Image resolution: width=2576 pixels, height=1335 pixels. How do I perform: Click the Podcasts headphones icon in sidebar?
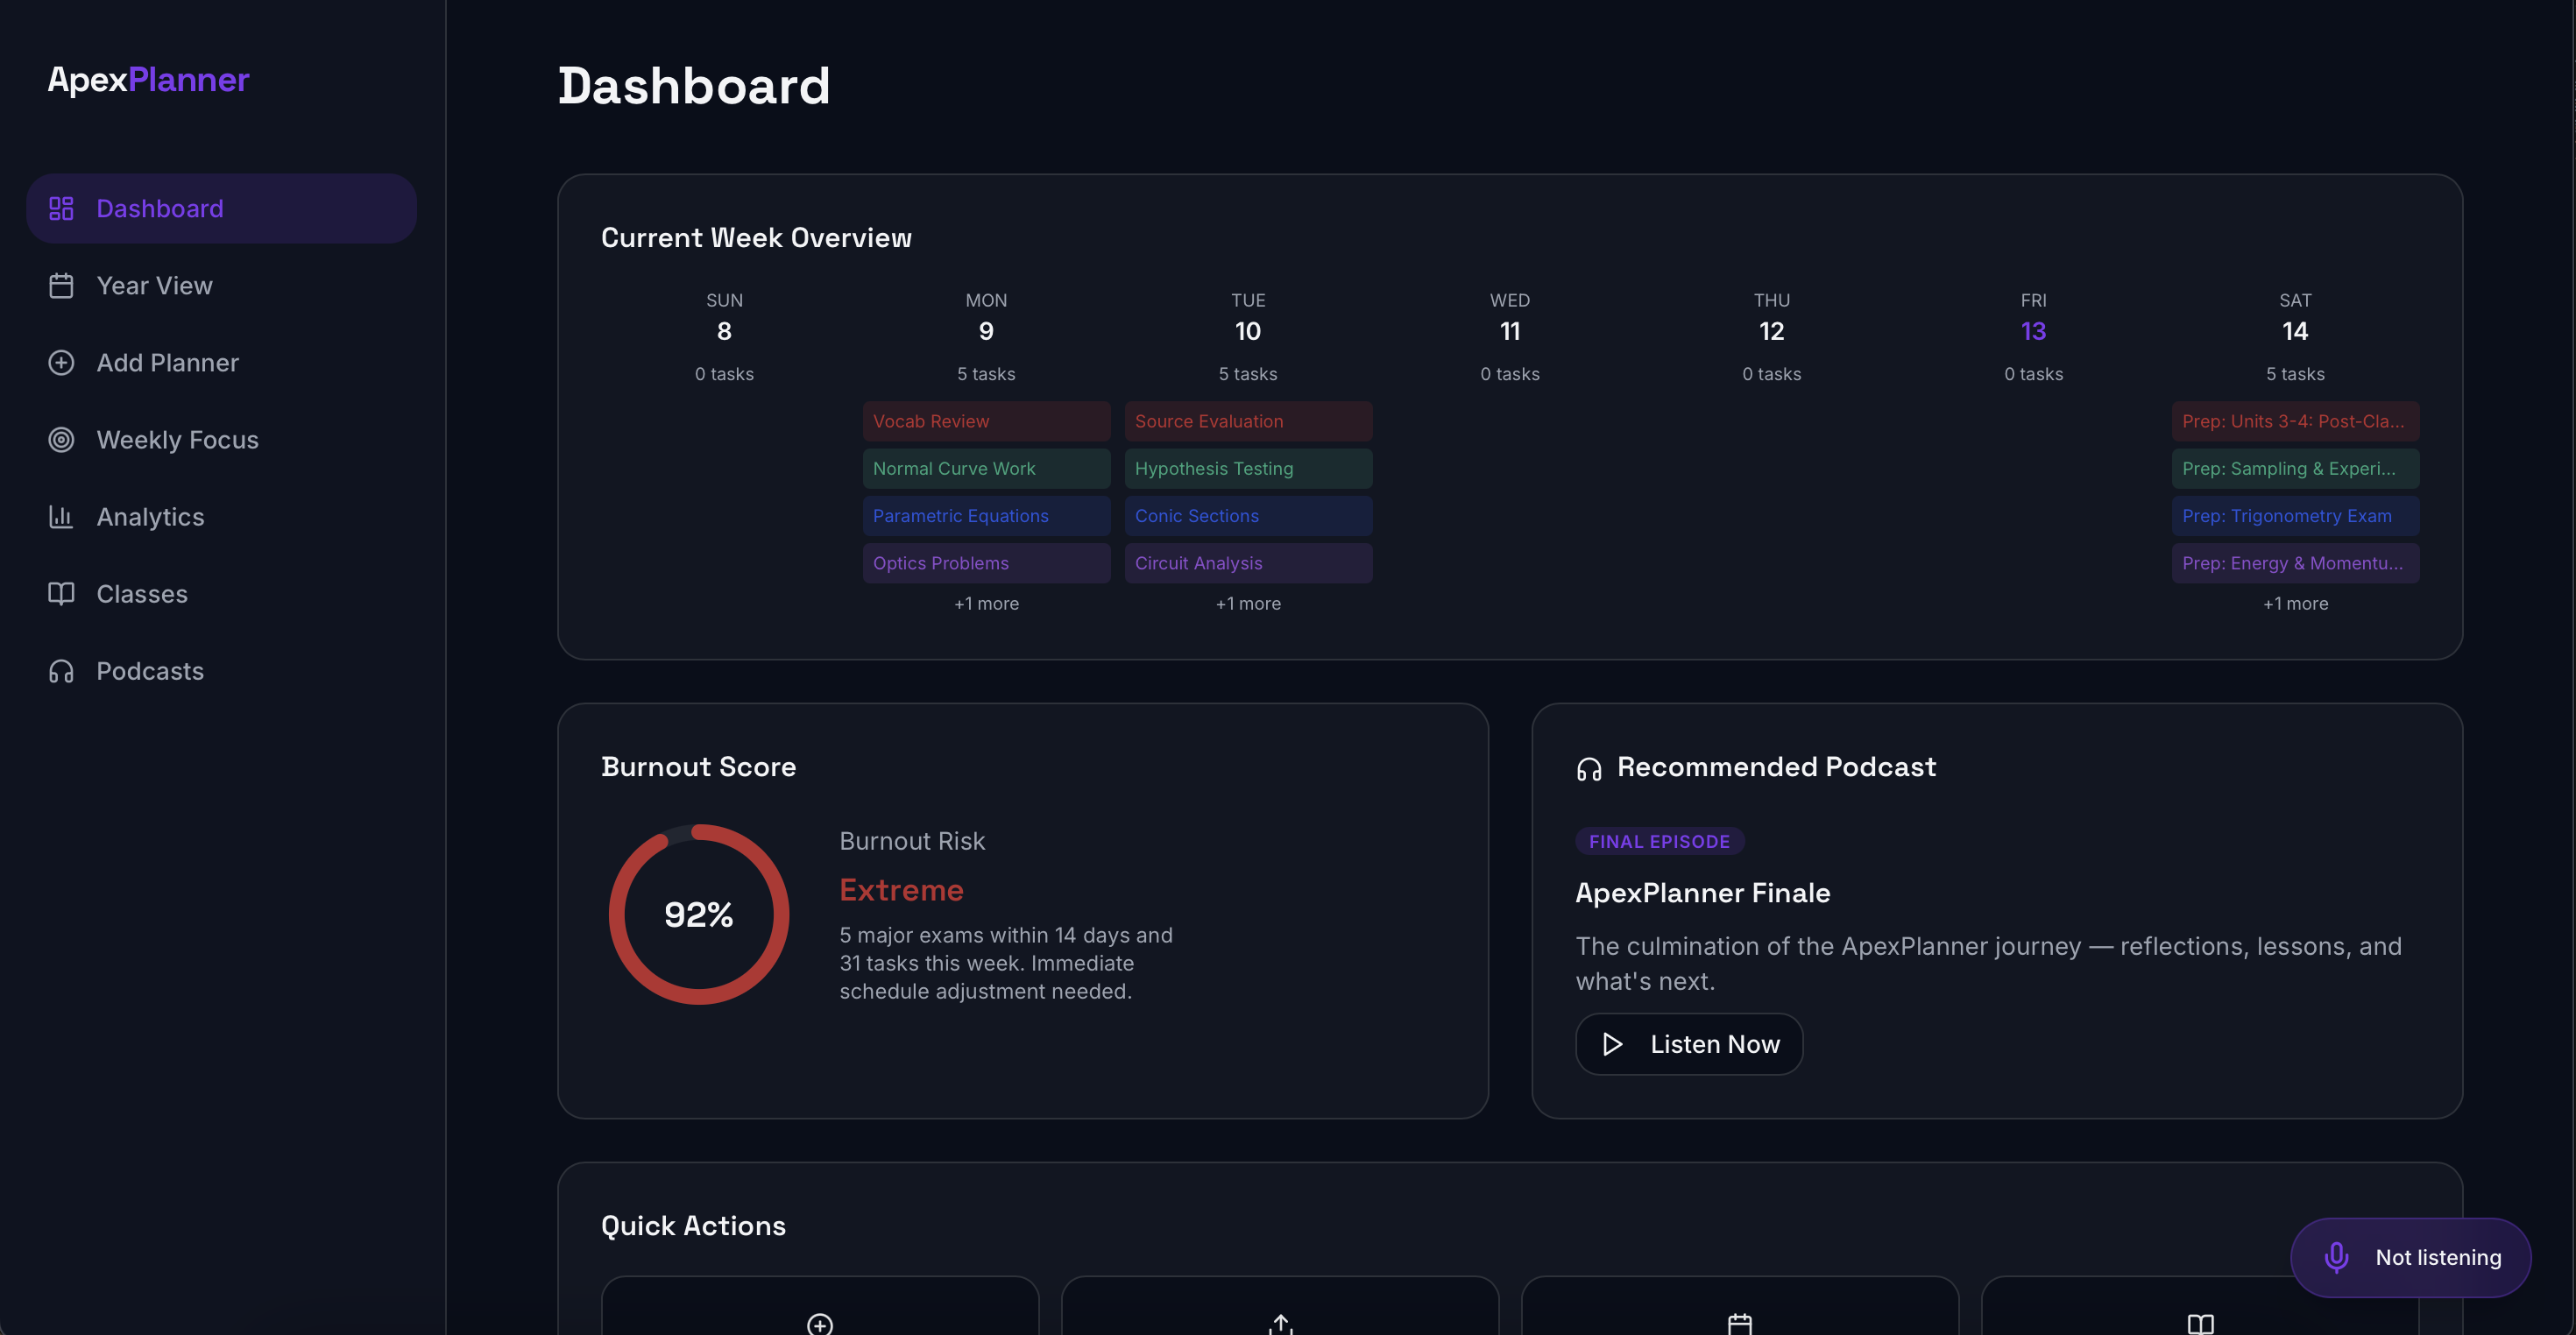[61, 671]
